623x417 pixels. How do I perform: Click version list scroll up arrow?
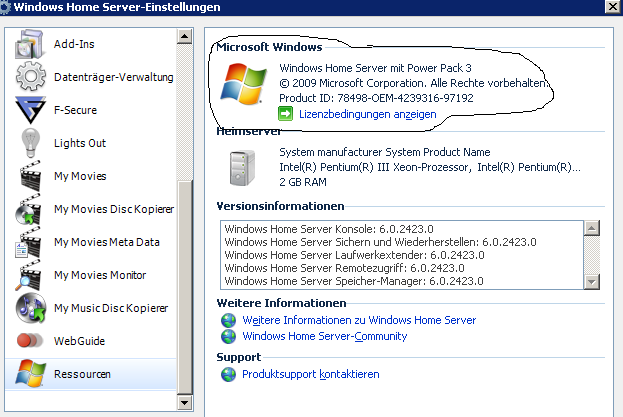click(592, 228)
